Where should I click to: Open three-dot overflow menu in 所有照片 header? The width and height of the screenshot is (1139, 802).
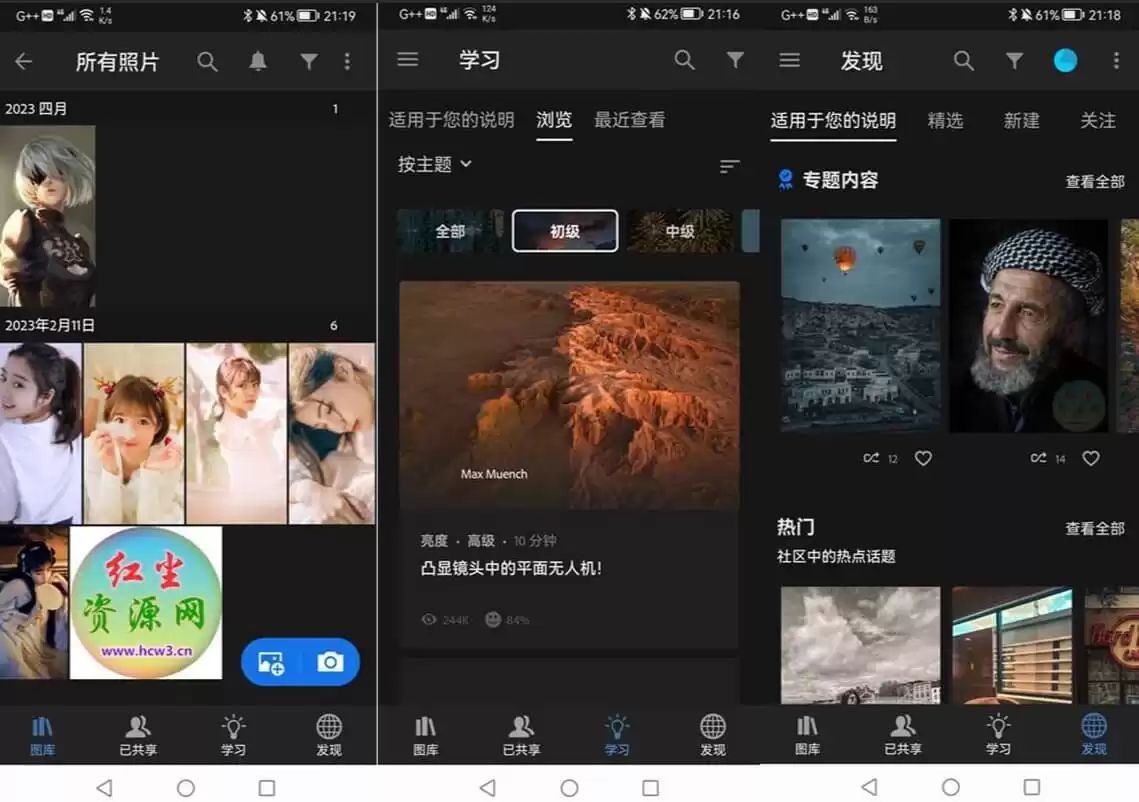pyautogui.click(x=347, y=62)
